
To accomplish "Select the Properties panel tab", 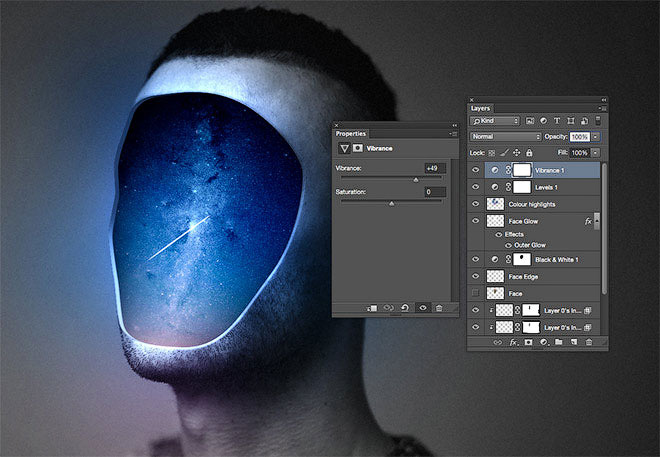I will click(351, 133).
